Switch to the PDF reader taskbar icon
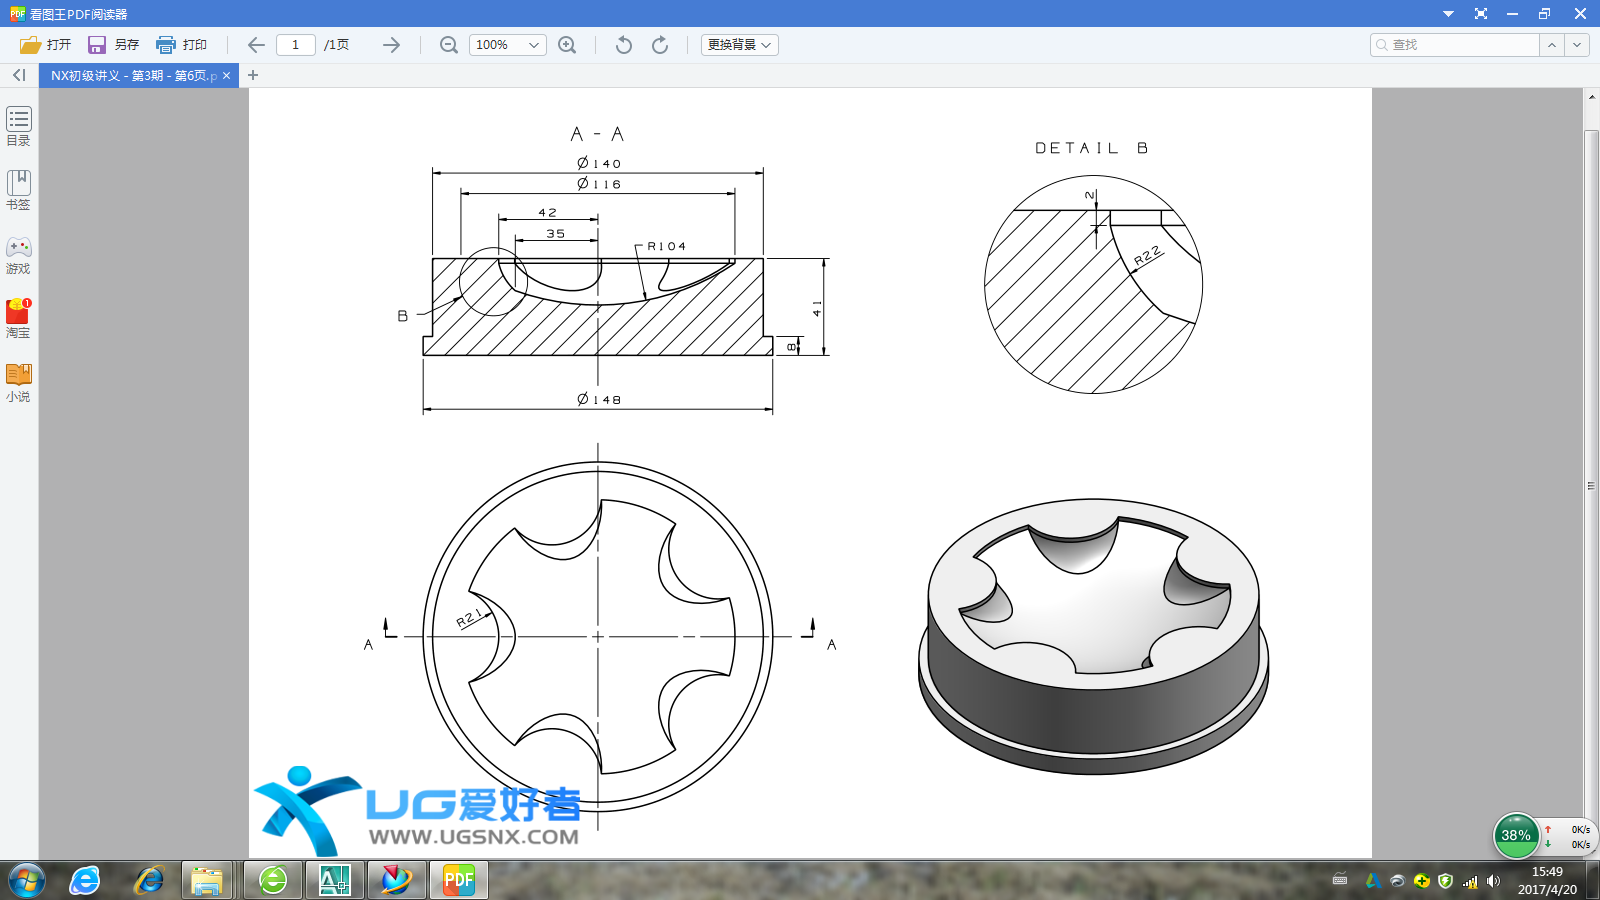This screenshot has width=1600, height=900. pyautogui.click(x=459, y=881)
